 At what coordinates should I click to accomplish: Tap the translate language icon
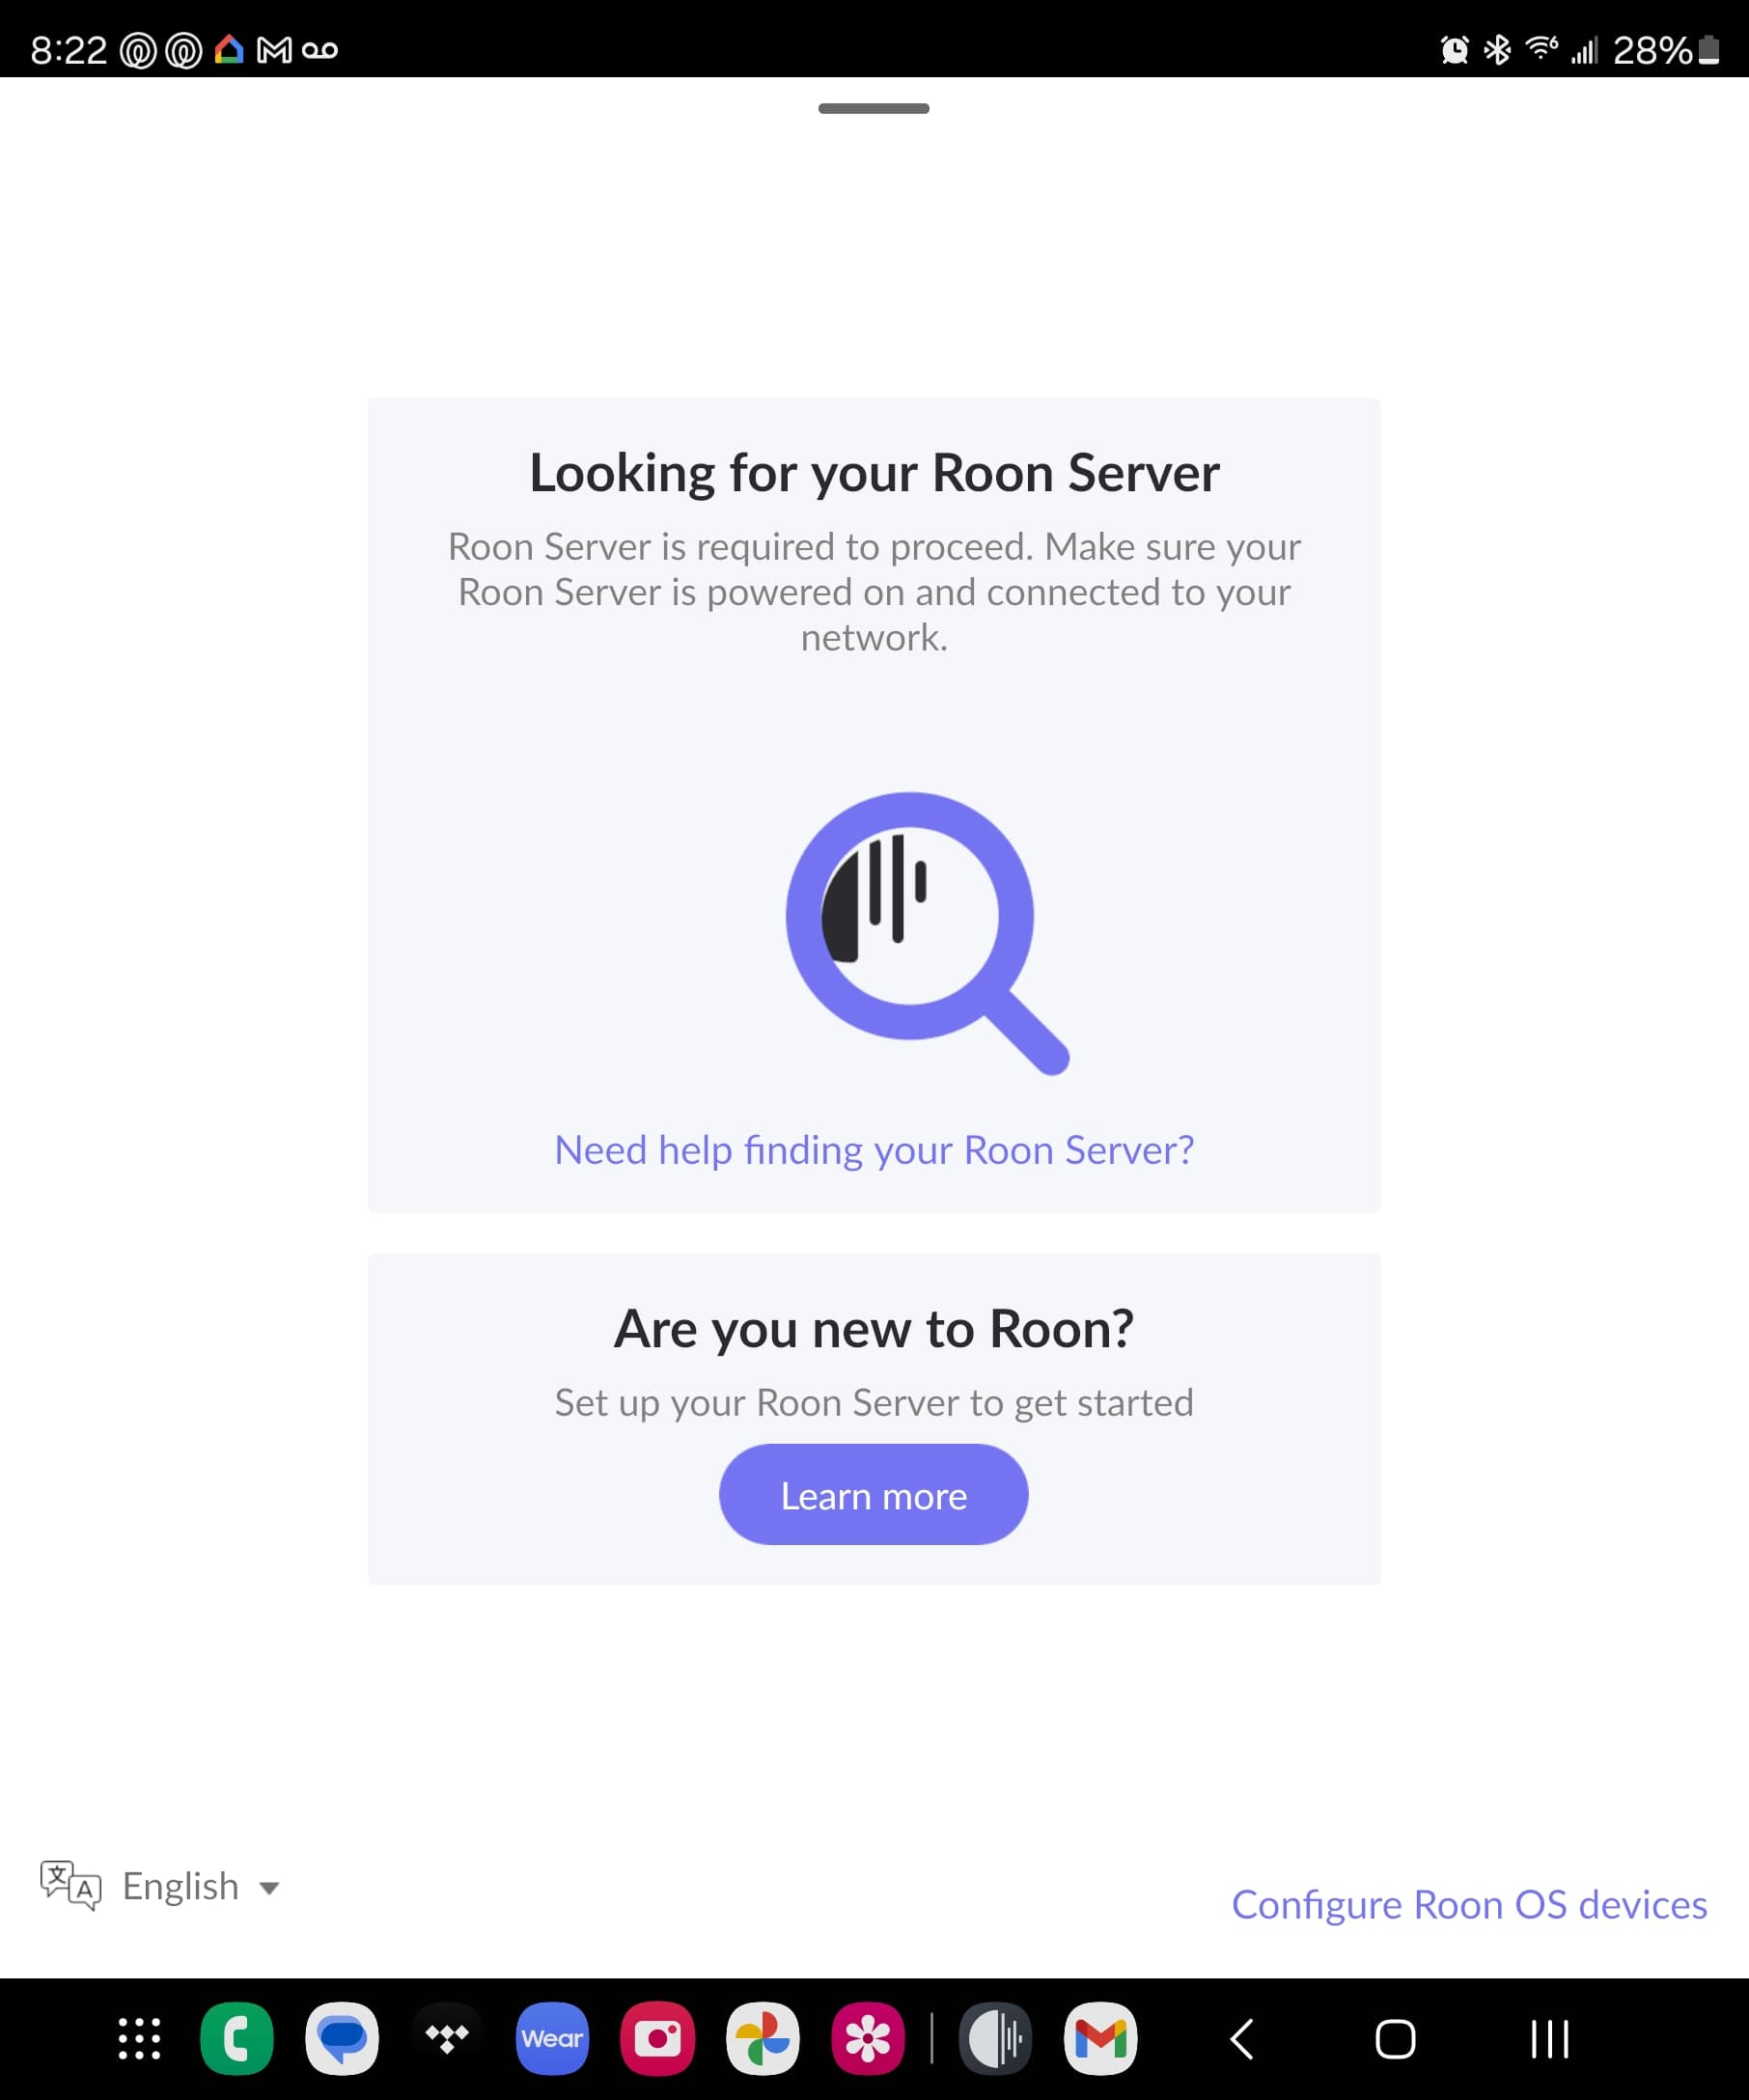[70, 1885]
